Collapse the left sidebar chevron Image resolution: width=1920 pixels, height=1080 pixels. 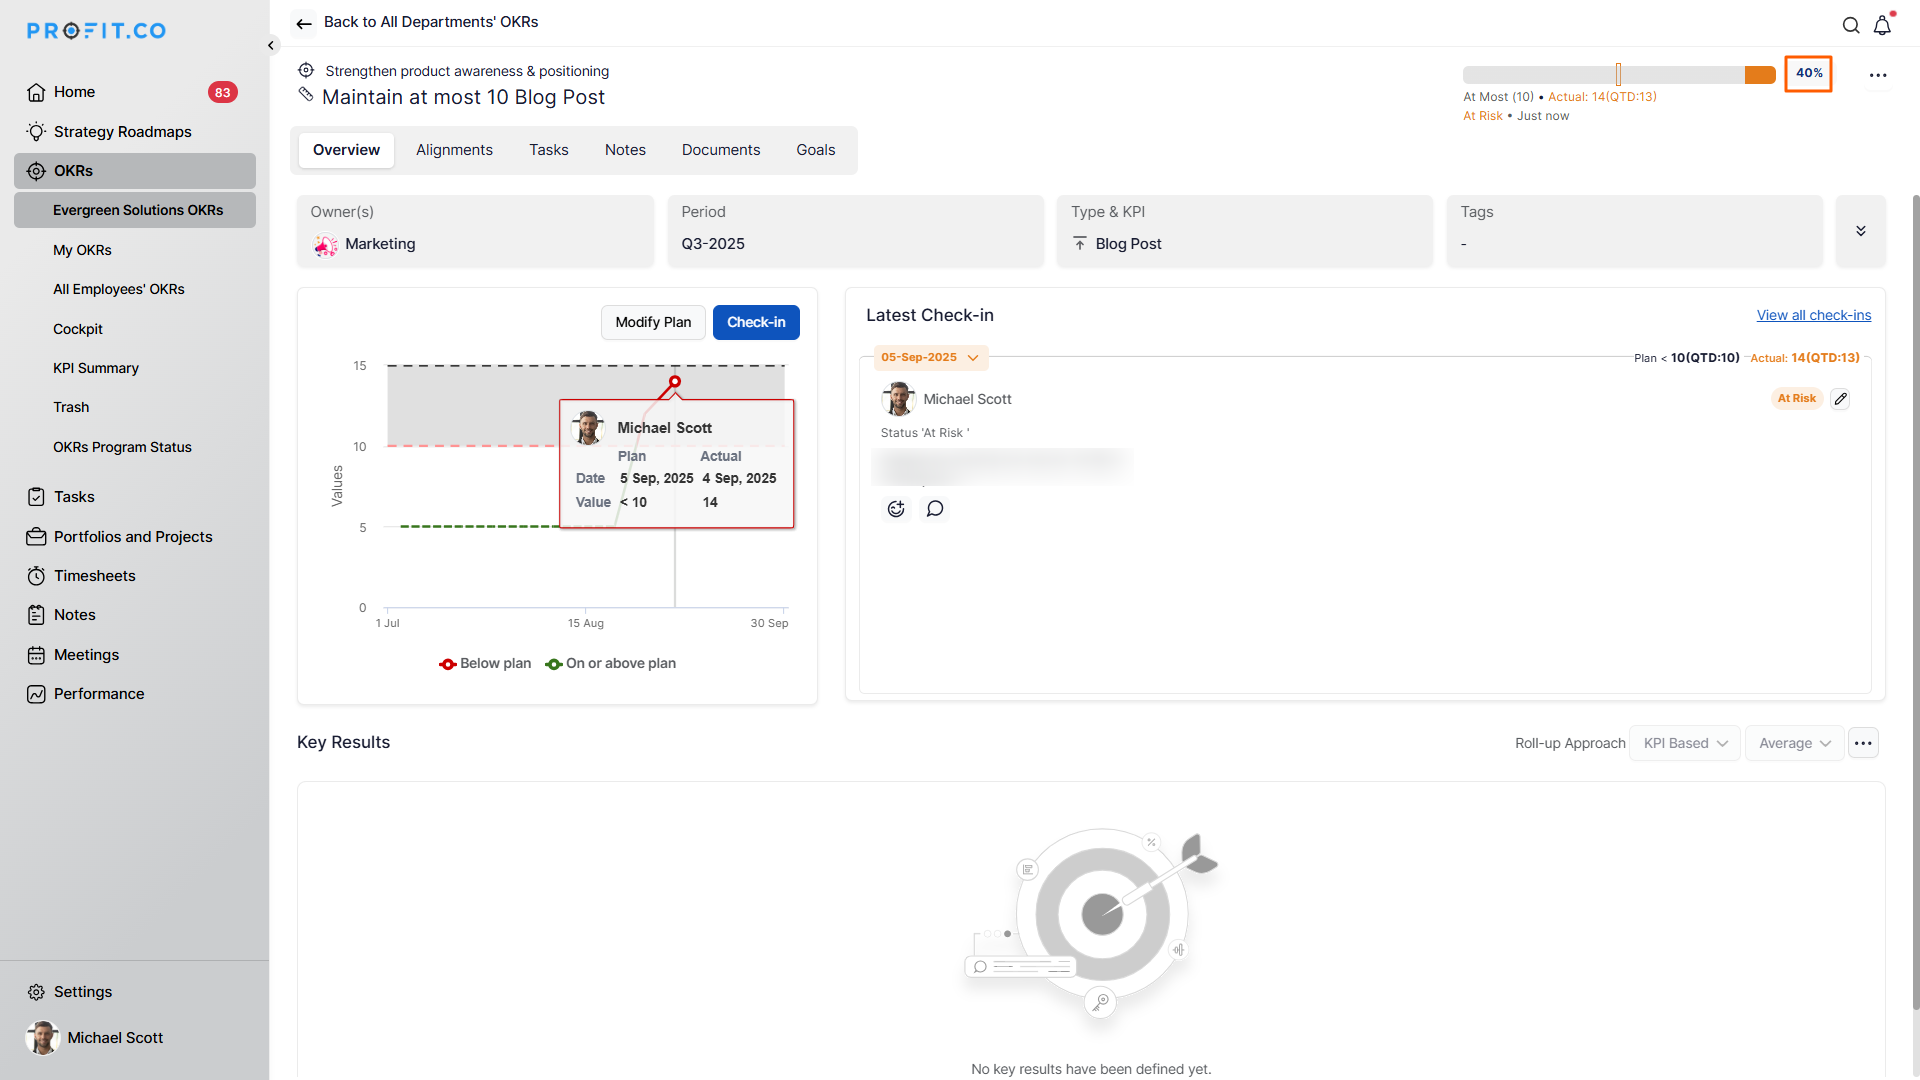[271, 45]
